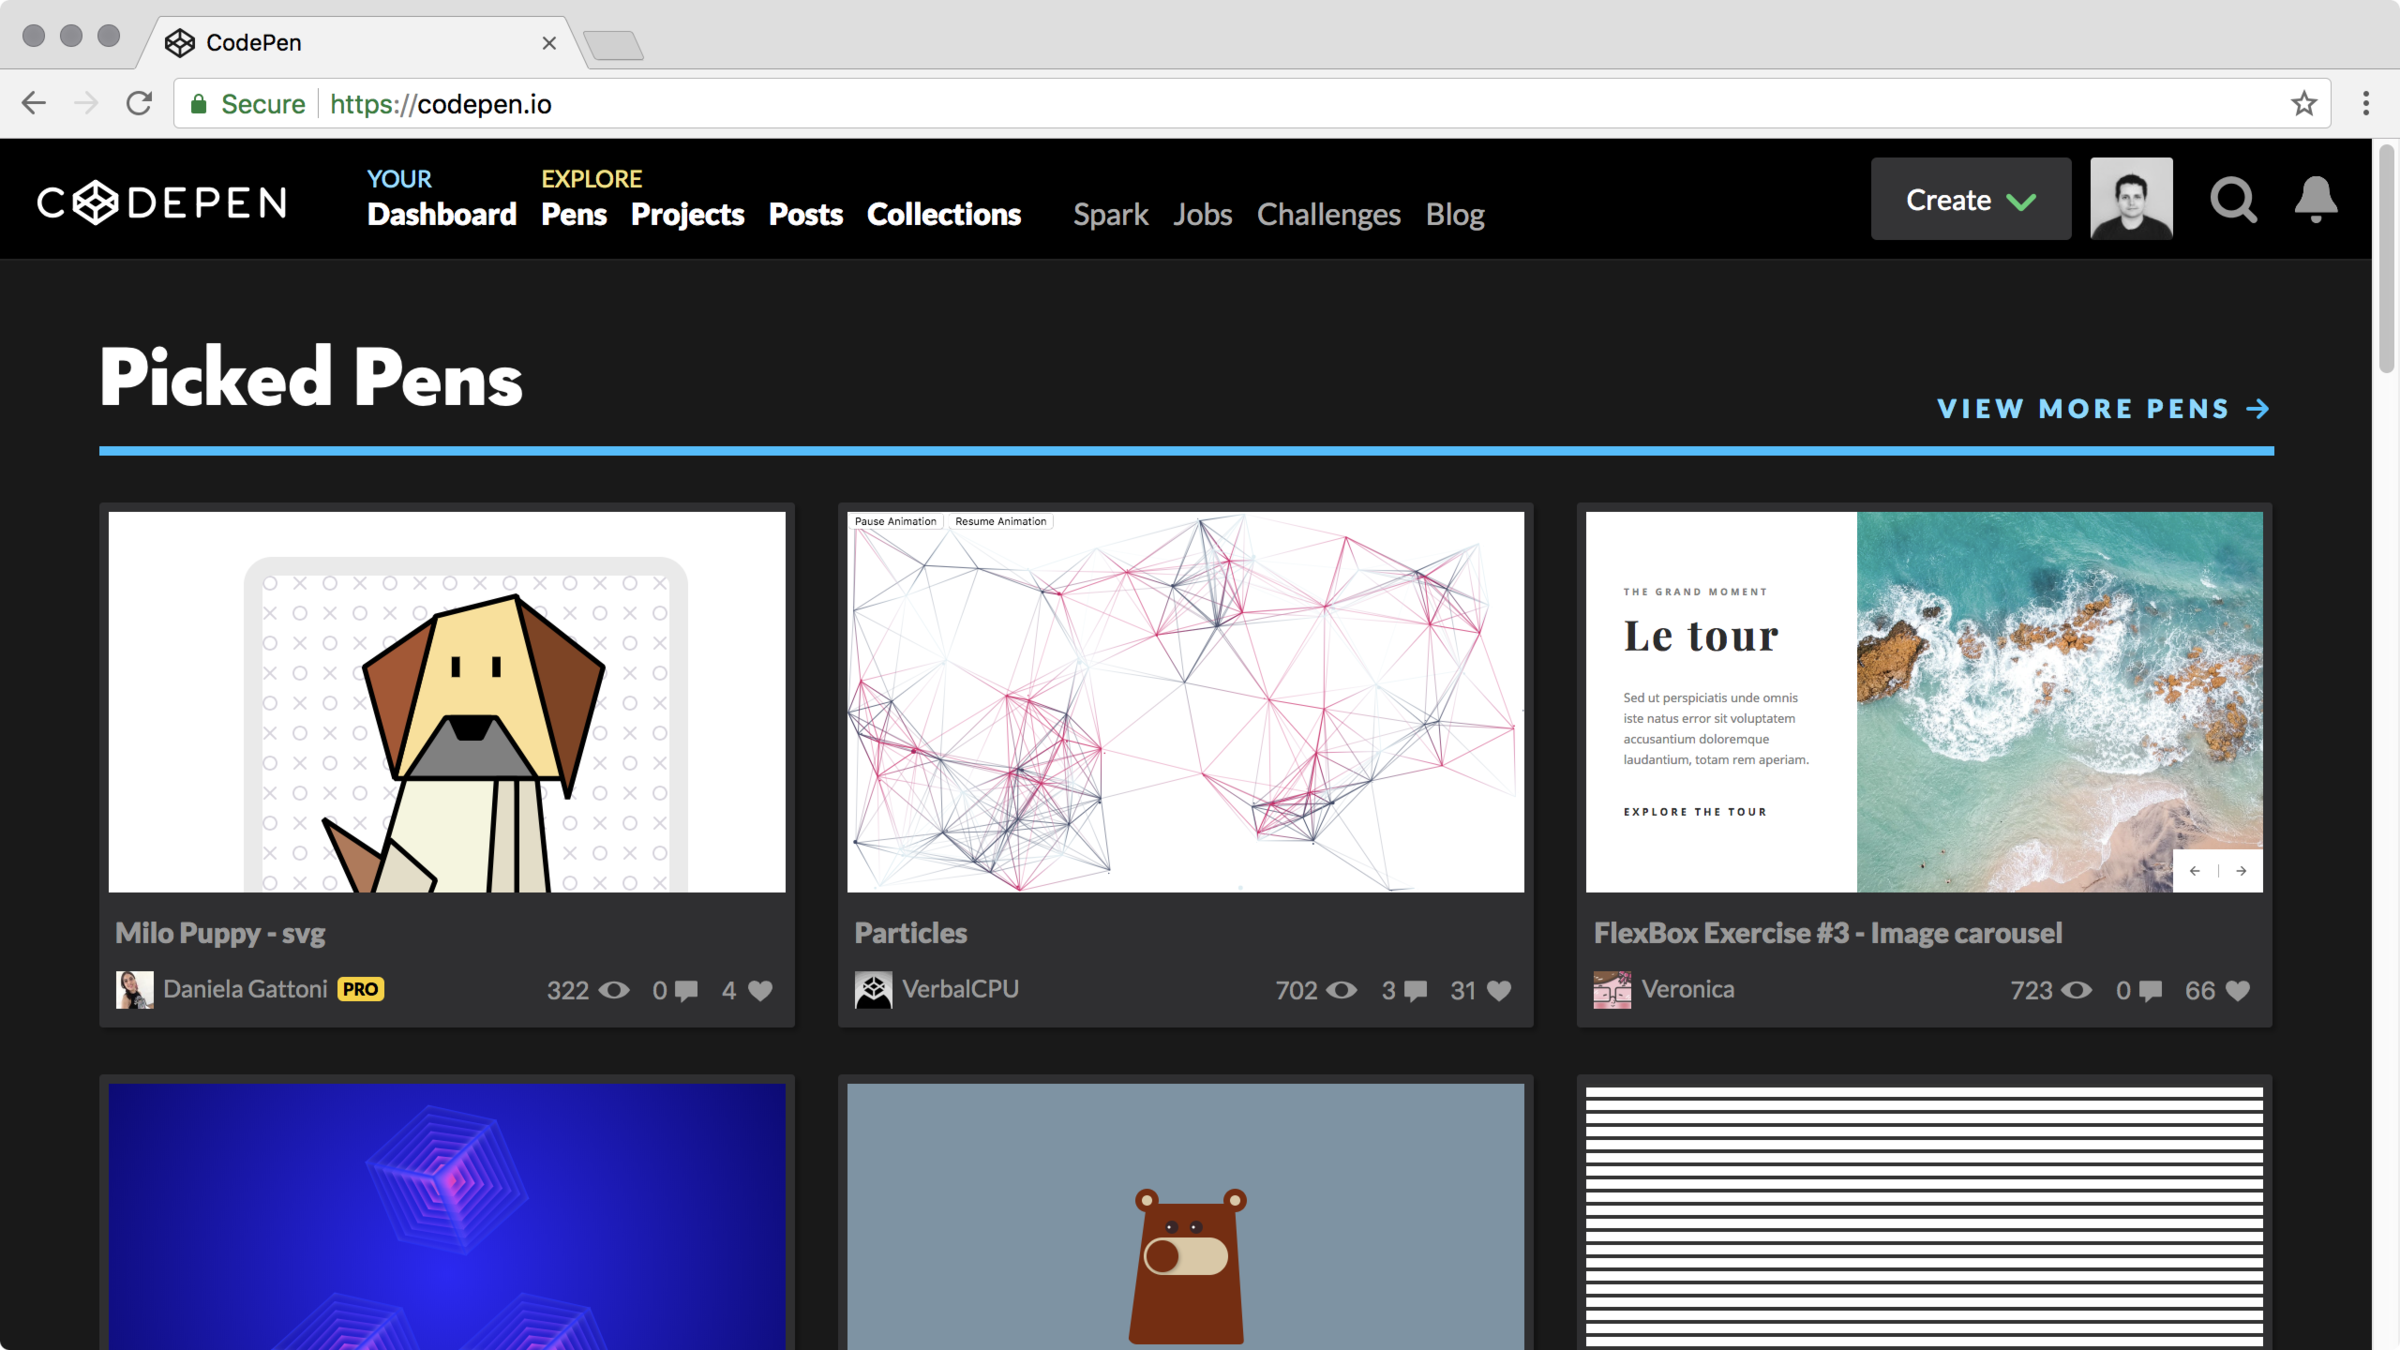This screenshot has width=2400, height=1350.
Task: Open the search magnifier icon
Action: 2232,199
